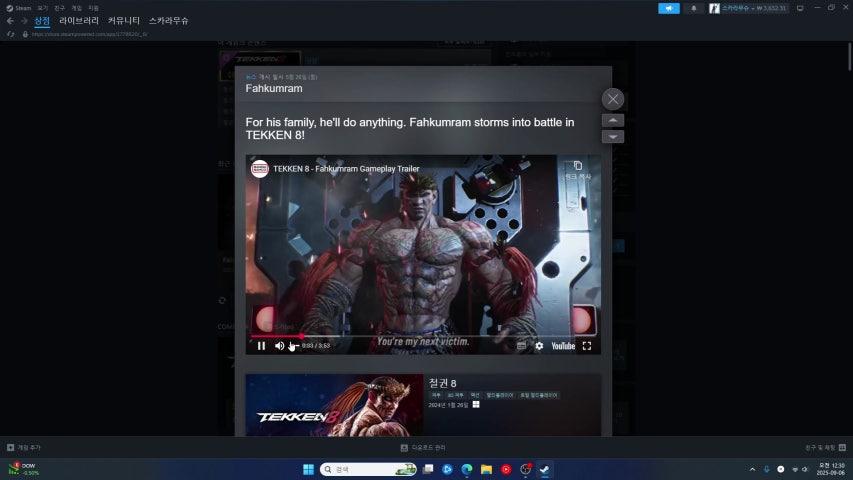853x480 pixels.
Task: Open video on YouTube via logo
Action: coord(563,346)
